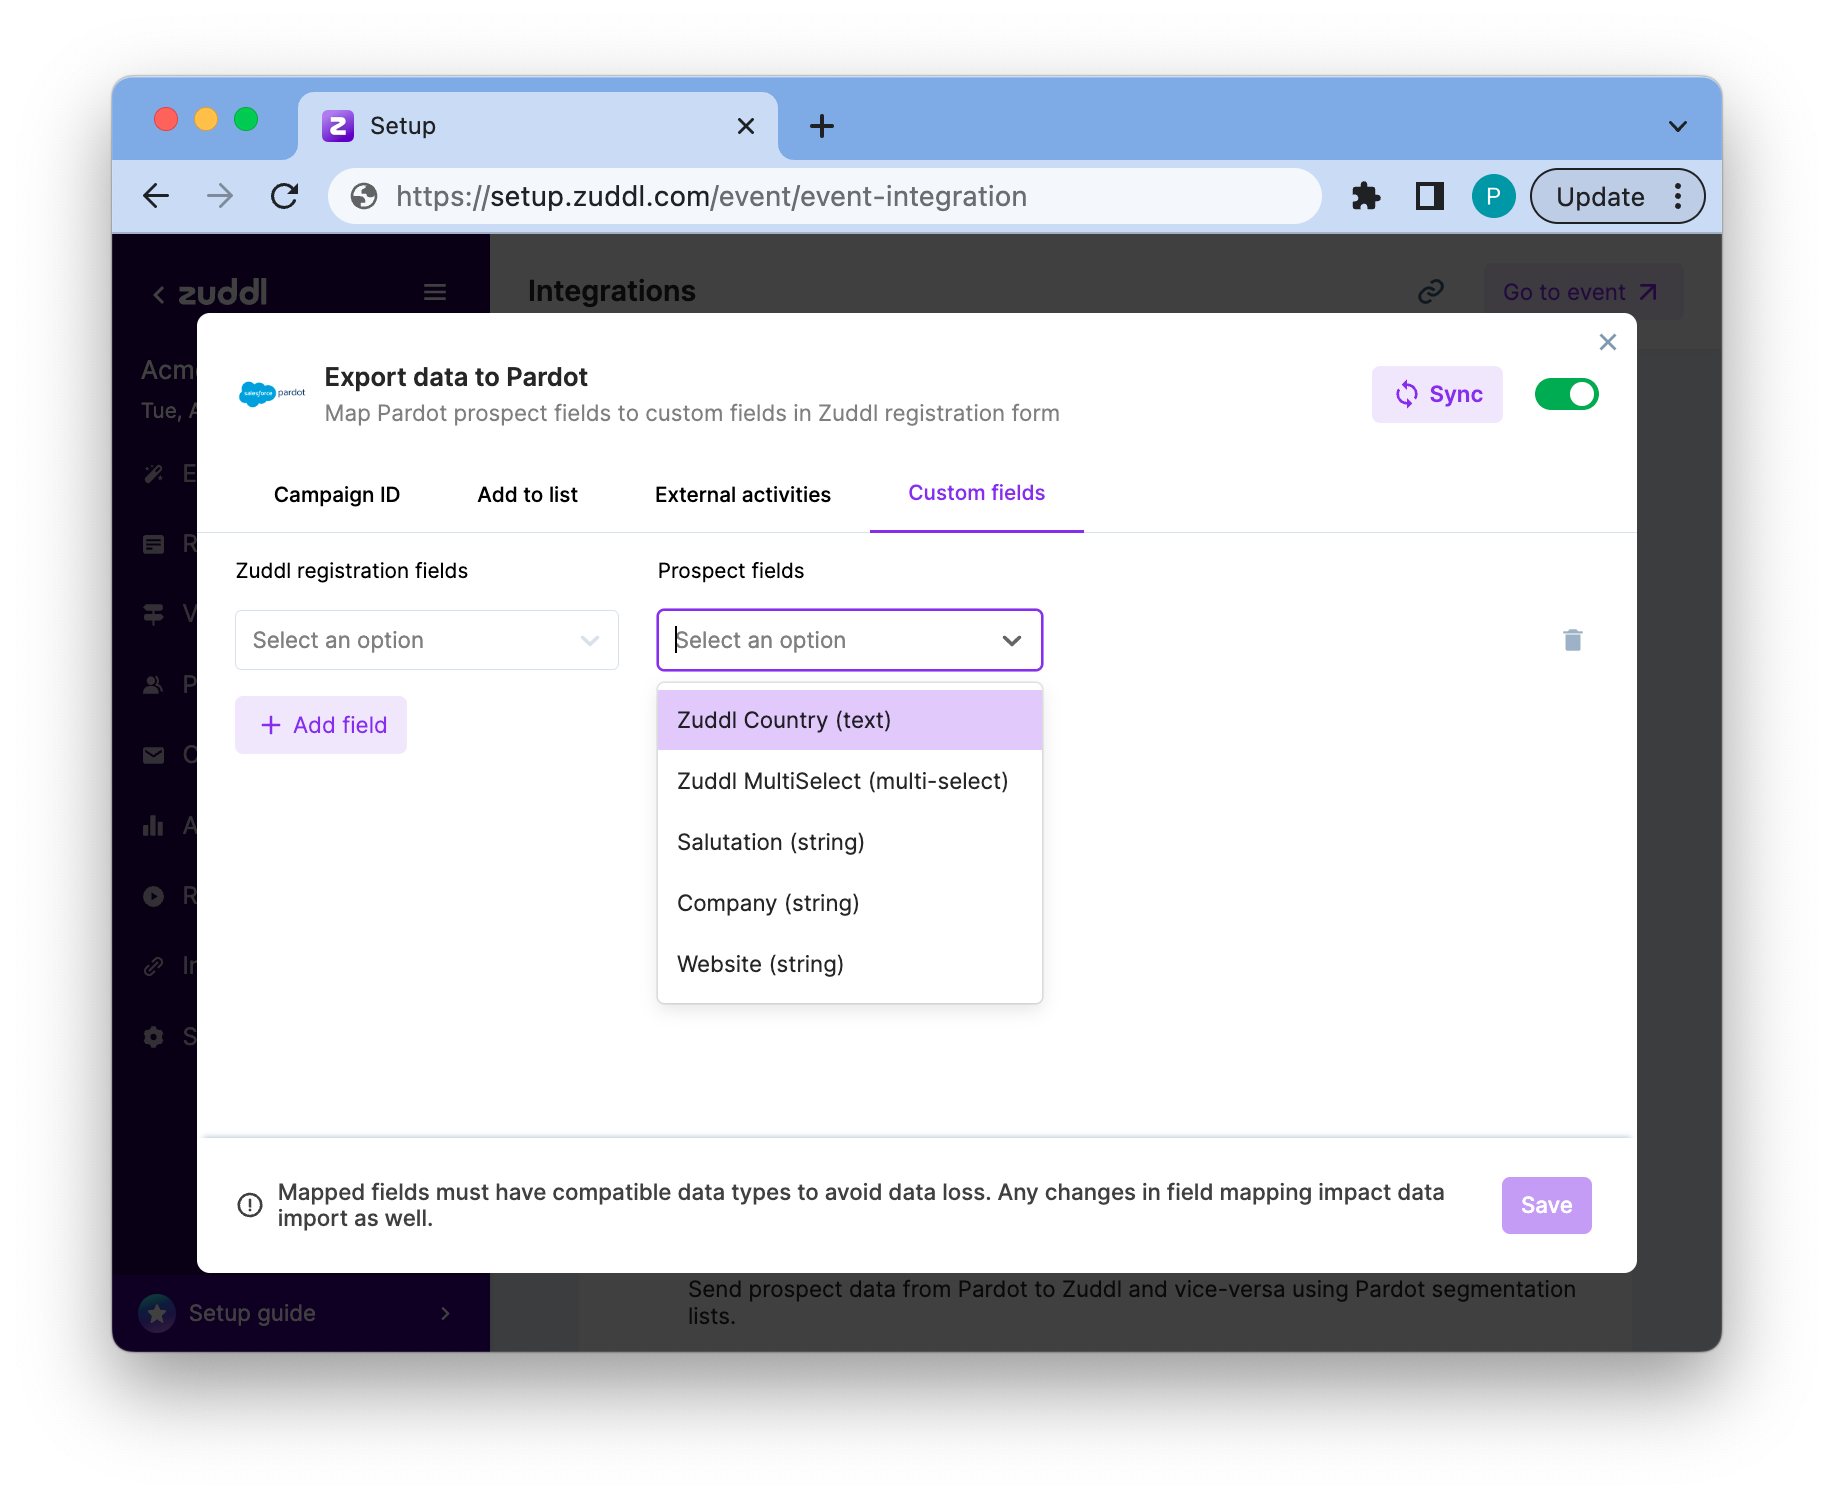Screen dimensions: 1834x1500
Task: Click the back chevron next to zuddl logo
Action: coord(158,294)
